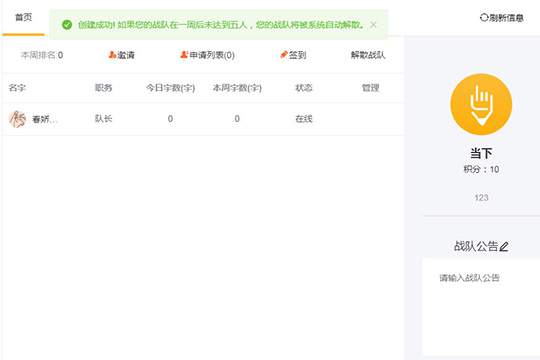
Task: Click the team name 当下
Action: [481, 153]
